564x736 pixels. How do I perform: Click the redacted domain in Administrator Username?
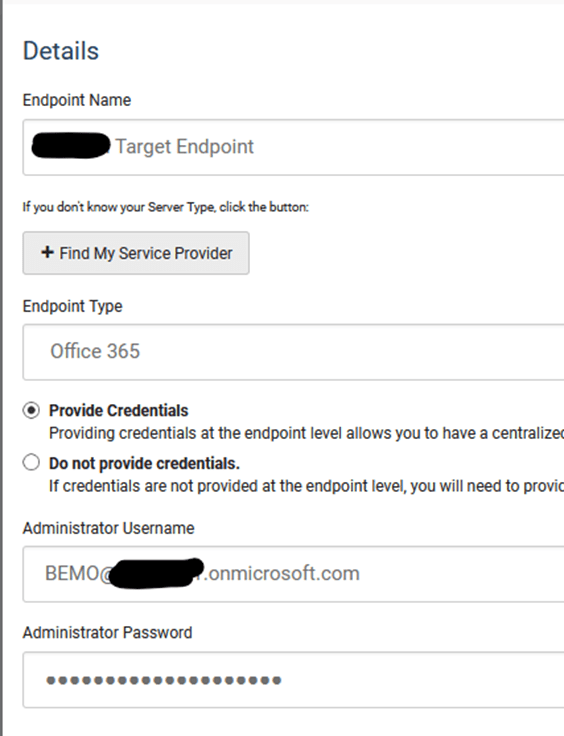[157, 573]
